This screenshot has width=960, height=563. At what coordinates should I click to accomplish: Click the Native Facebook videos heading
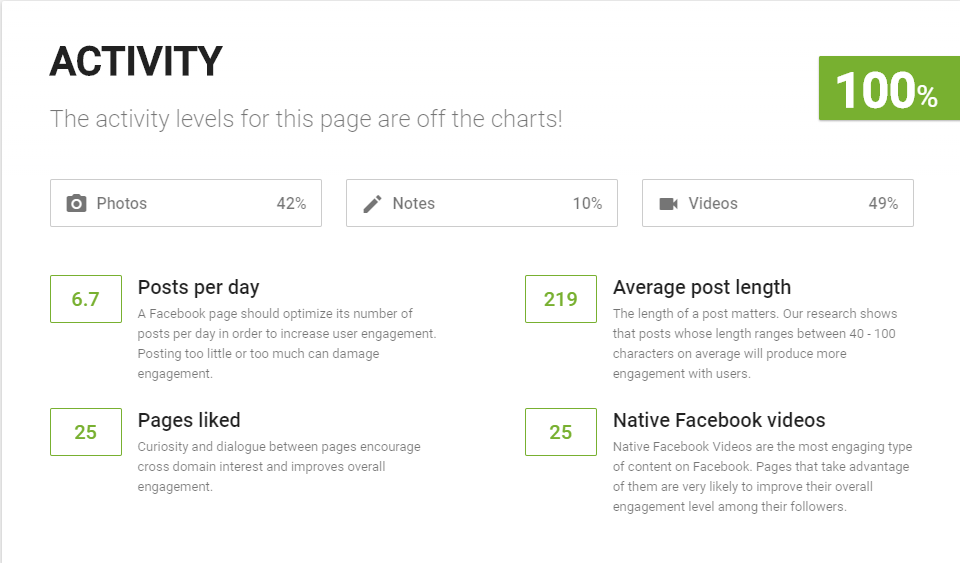click(x=719, y=420)
